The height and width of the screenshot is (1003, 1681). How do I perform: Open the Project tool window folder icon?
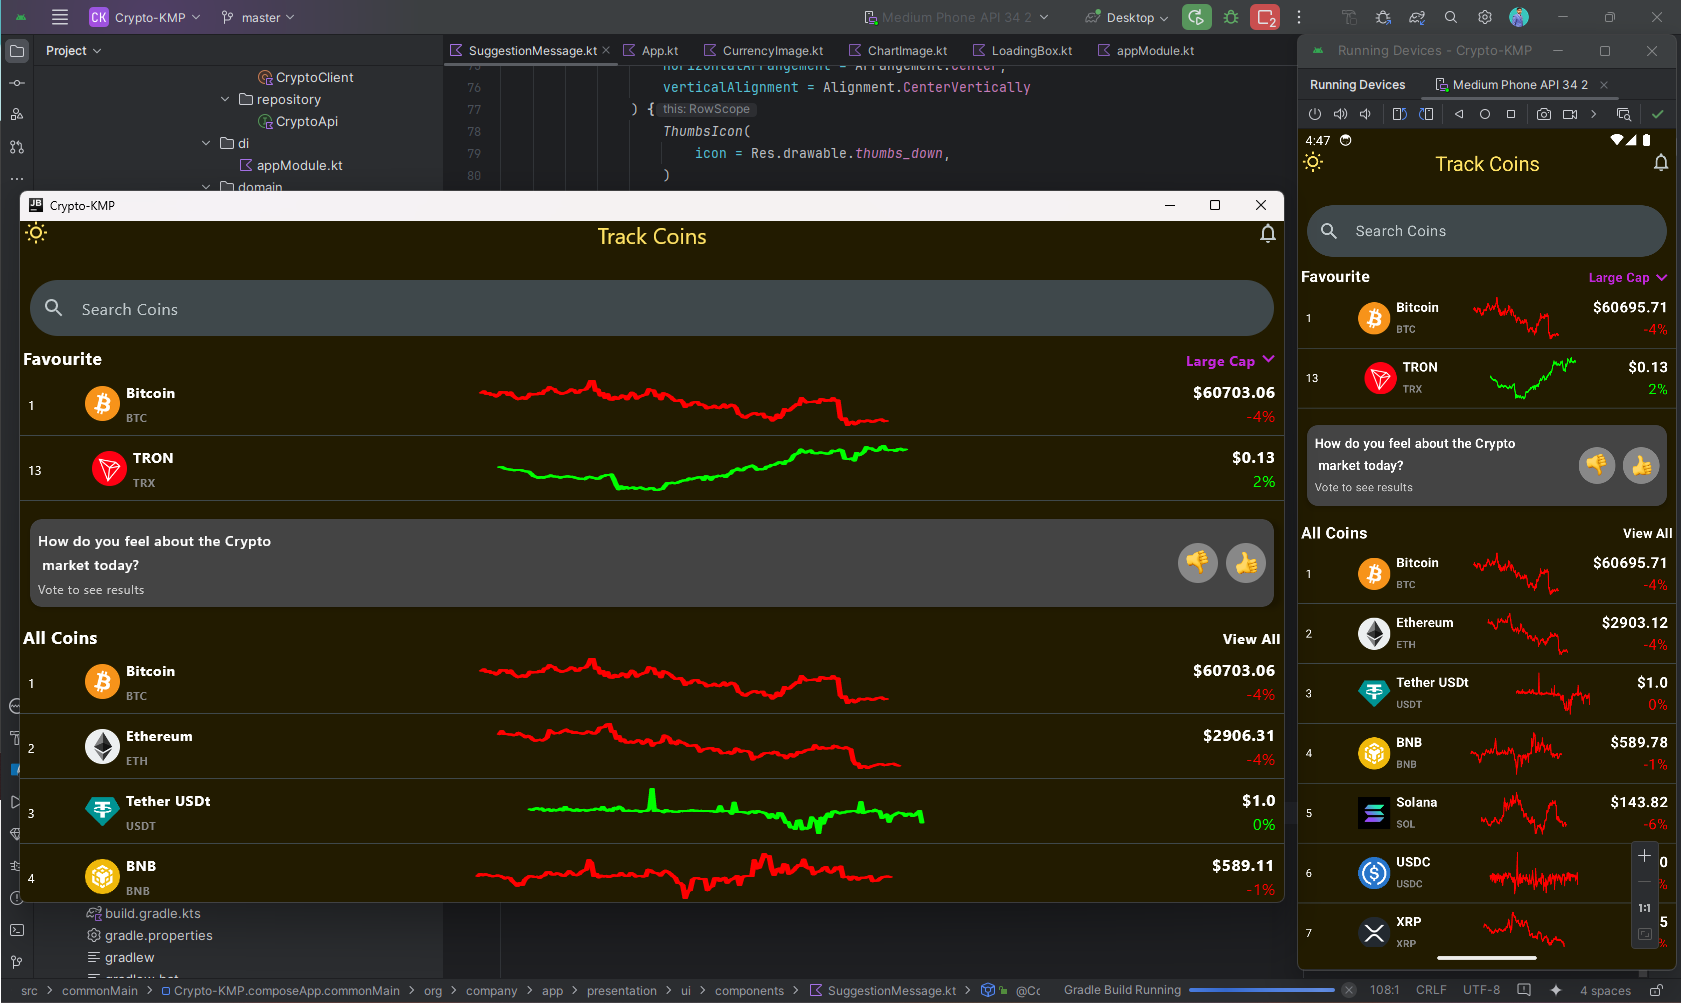coord(17,50)
